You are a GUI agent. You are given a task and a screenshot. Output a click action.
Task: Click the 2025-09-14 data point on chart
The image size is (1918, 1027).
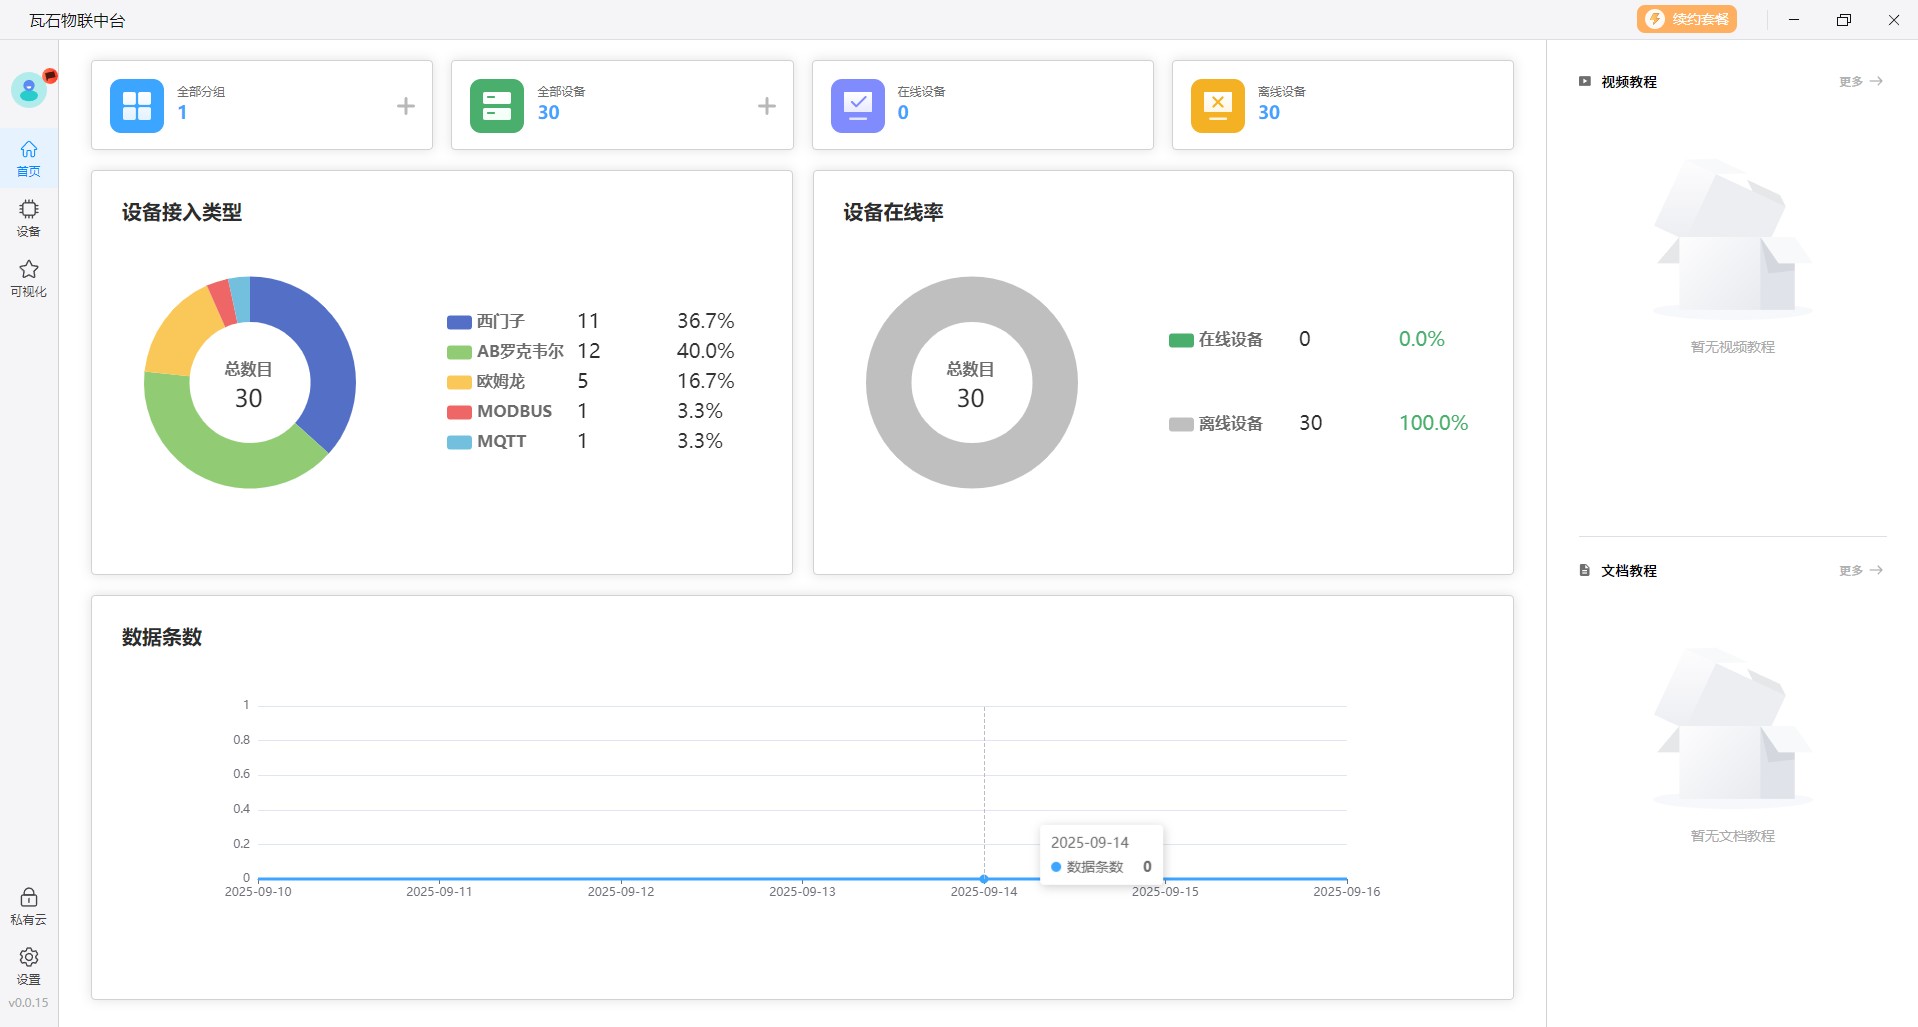984,879
